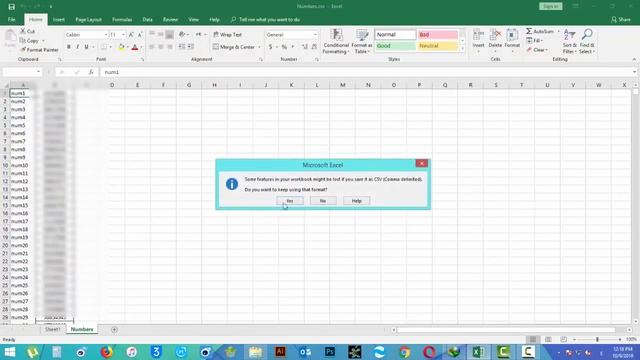Open Sort & Filter menu
The image size is (640, 360).
click(569, 41)
